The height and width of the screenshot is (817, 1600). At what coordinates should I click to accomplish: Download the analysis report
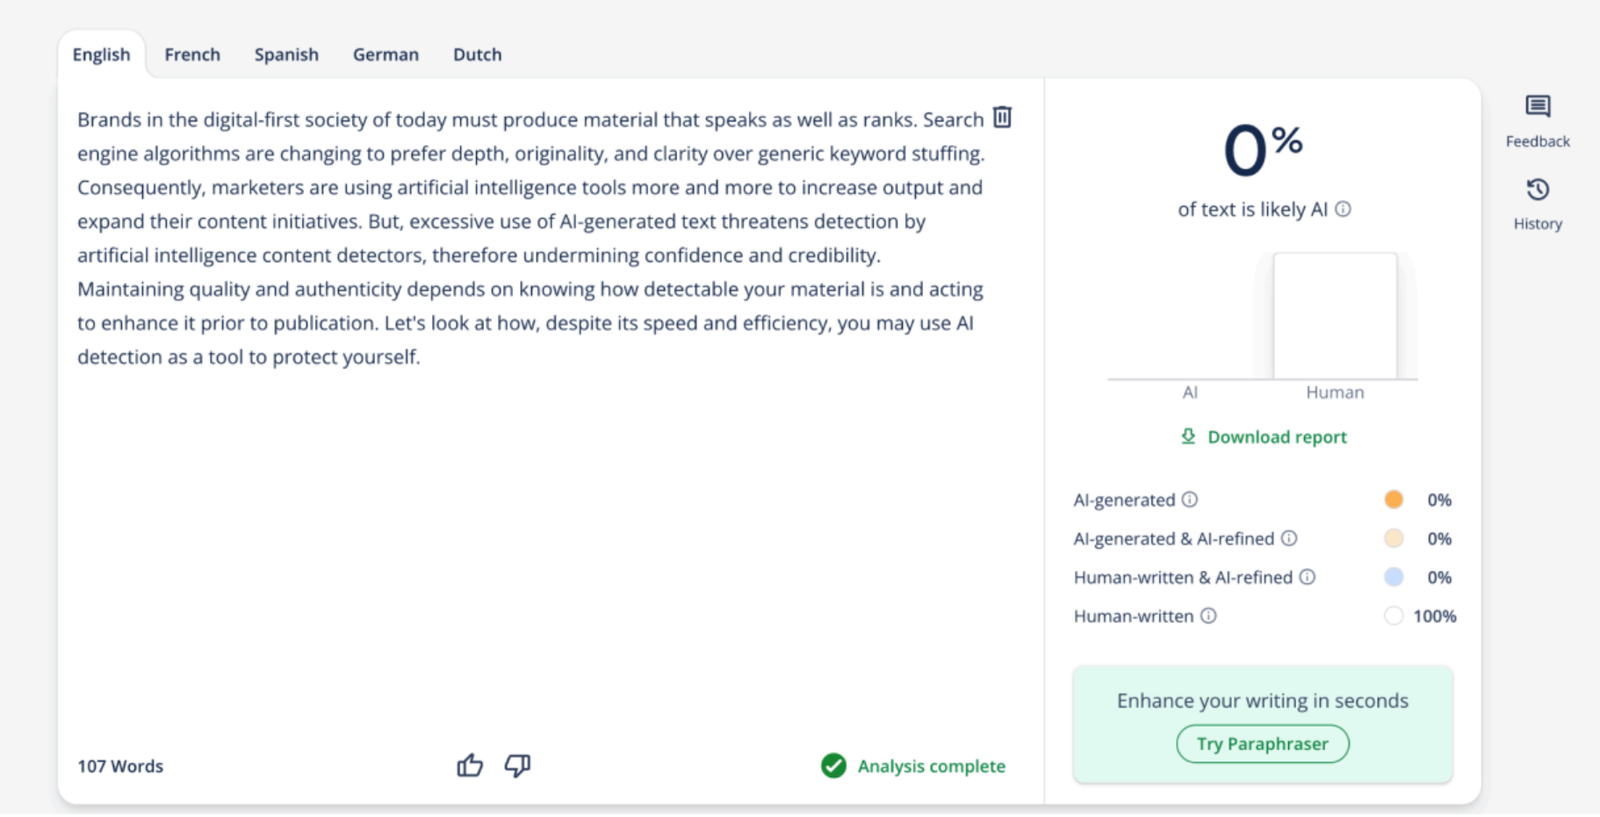tap(1264, 437)
